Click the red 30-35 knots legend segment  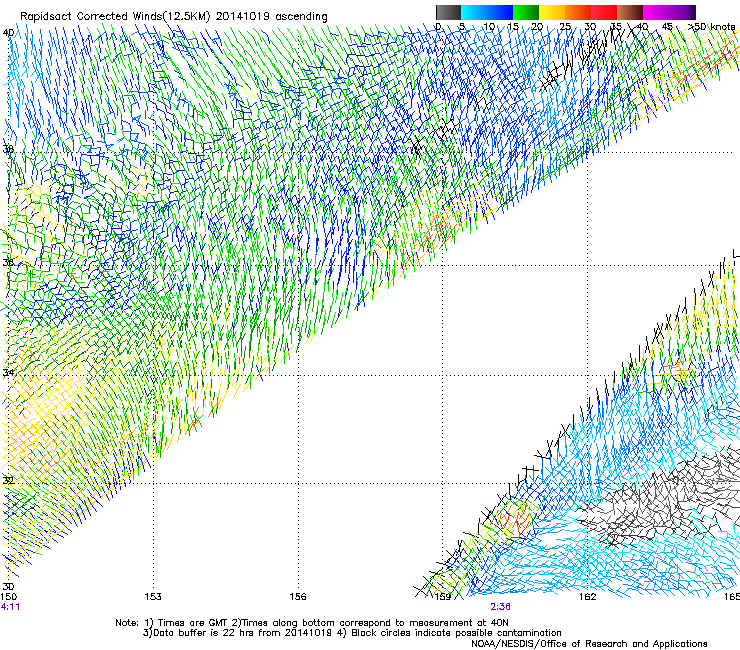click(x=604, y=12)
